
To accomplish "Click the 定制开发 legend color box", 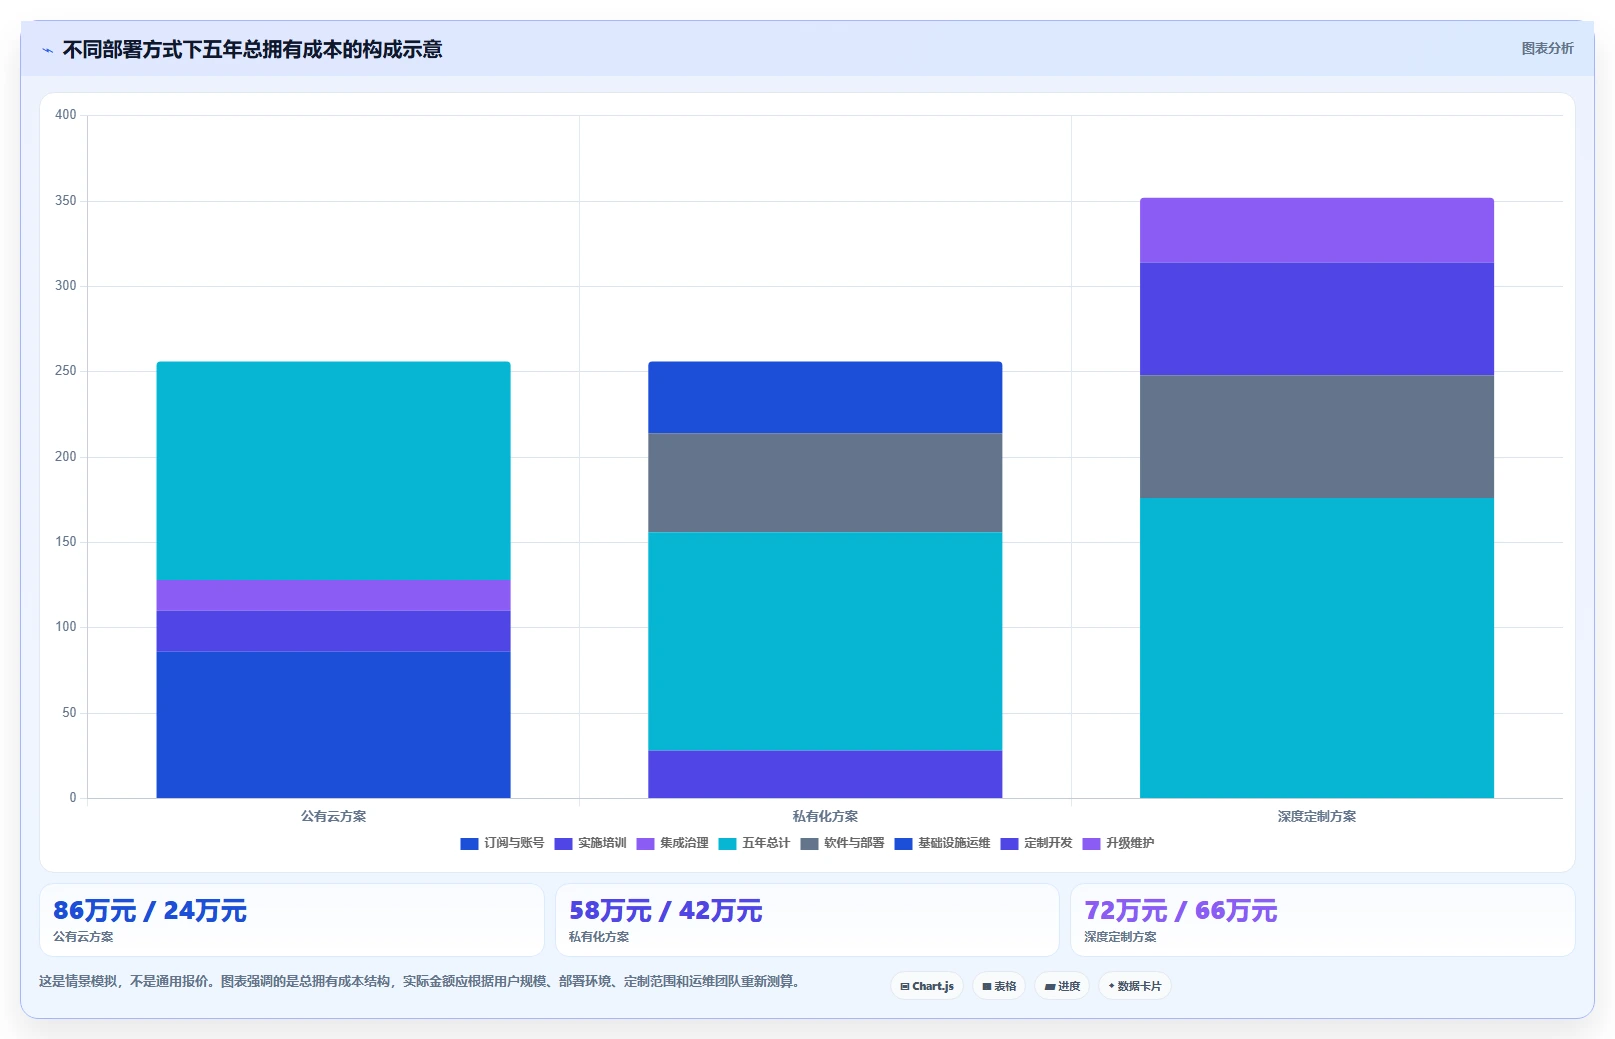I will (1009, 844).
